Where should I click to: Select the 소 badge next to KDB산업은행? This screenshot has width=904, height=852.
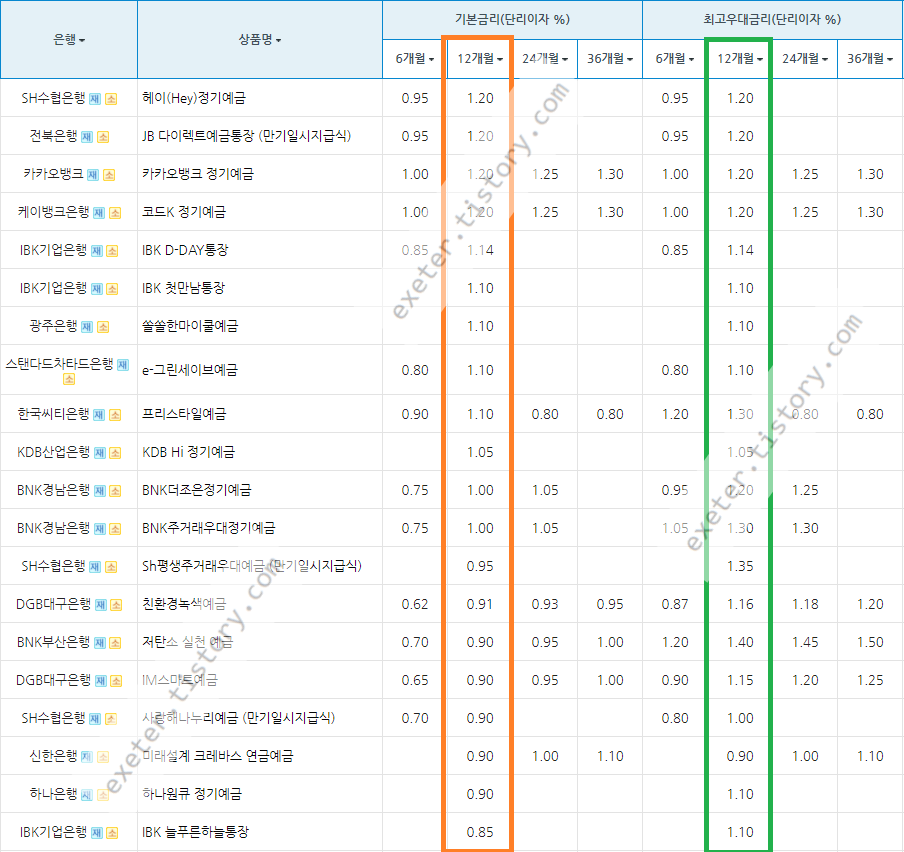click(x=115, y=453)
